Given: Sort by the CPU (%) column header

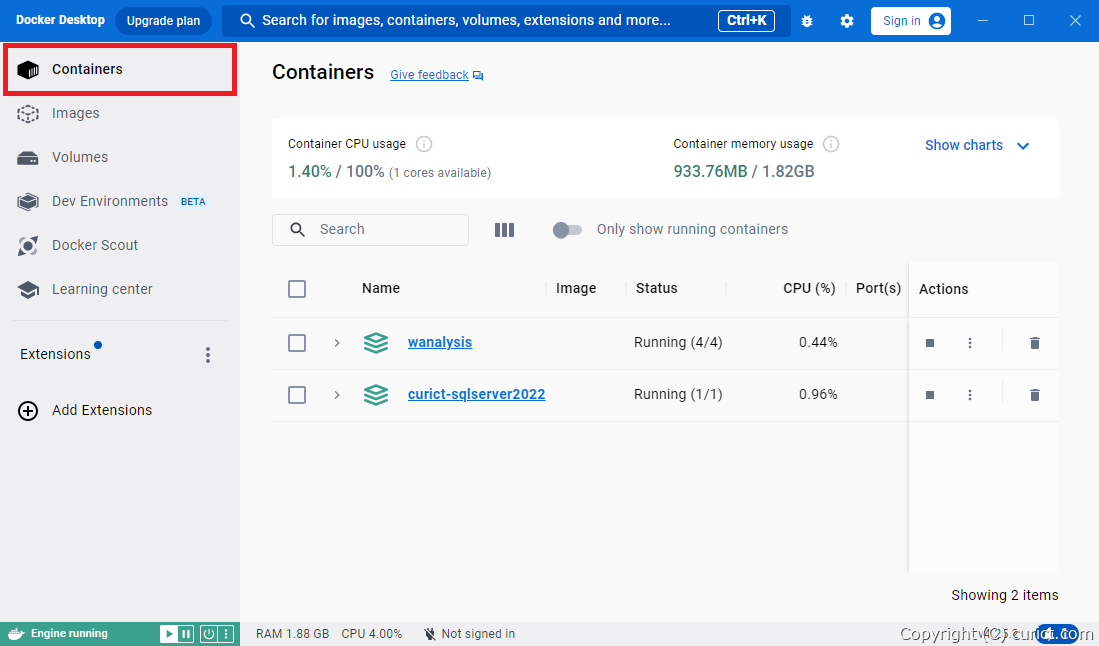Looking at the screenshot, I should click(x=810, y=289).
